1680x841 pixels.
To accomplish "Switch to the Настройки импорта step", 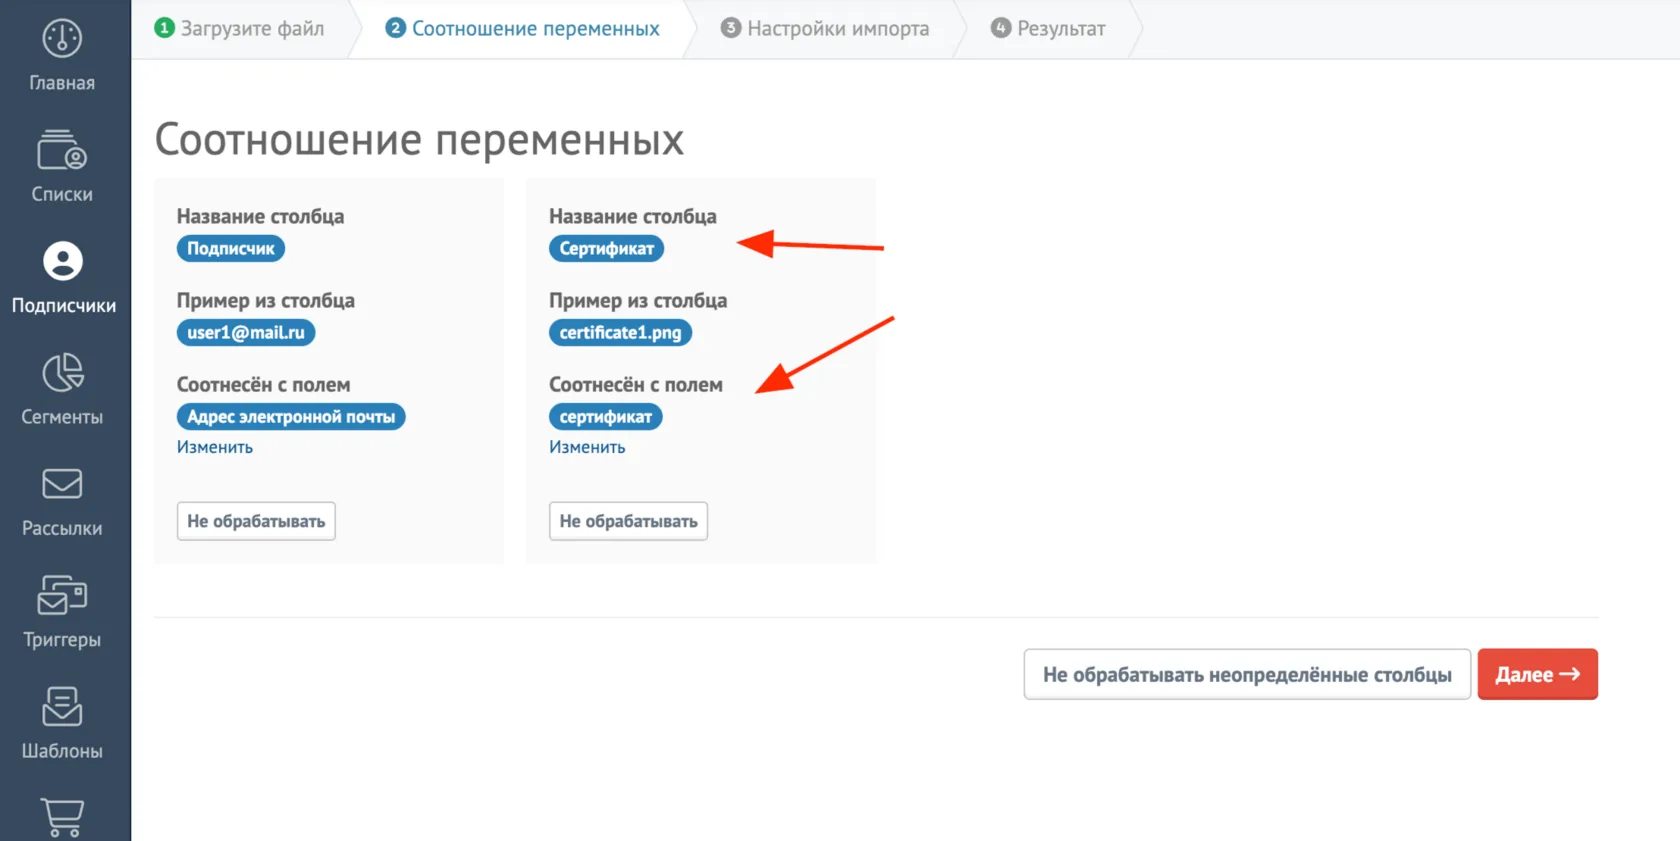I will click(825, 28).
